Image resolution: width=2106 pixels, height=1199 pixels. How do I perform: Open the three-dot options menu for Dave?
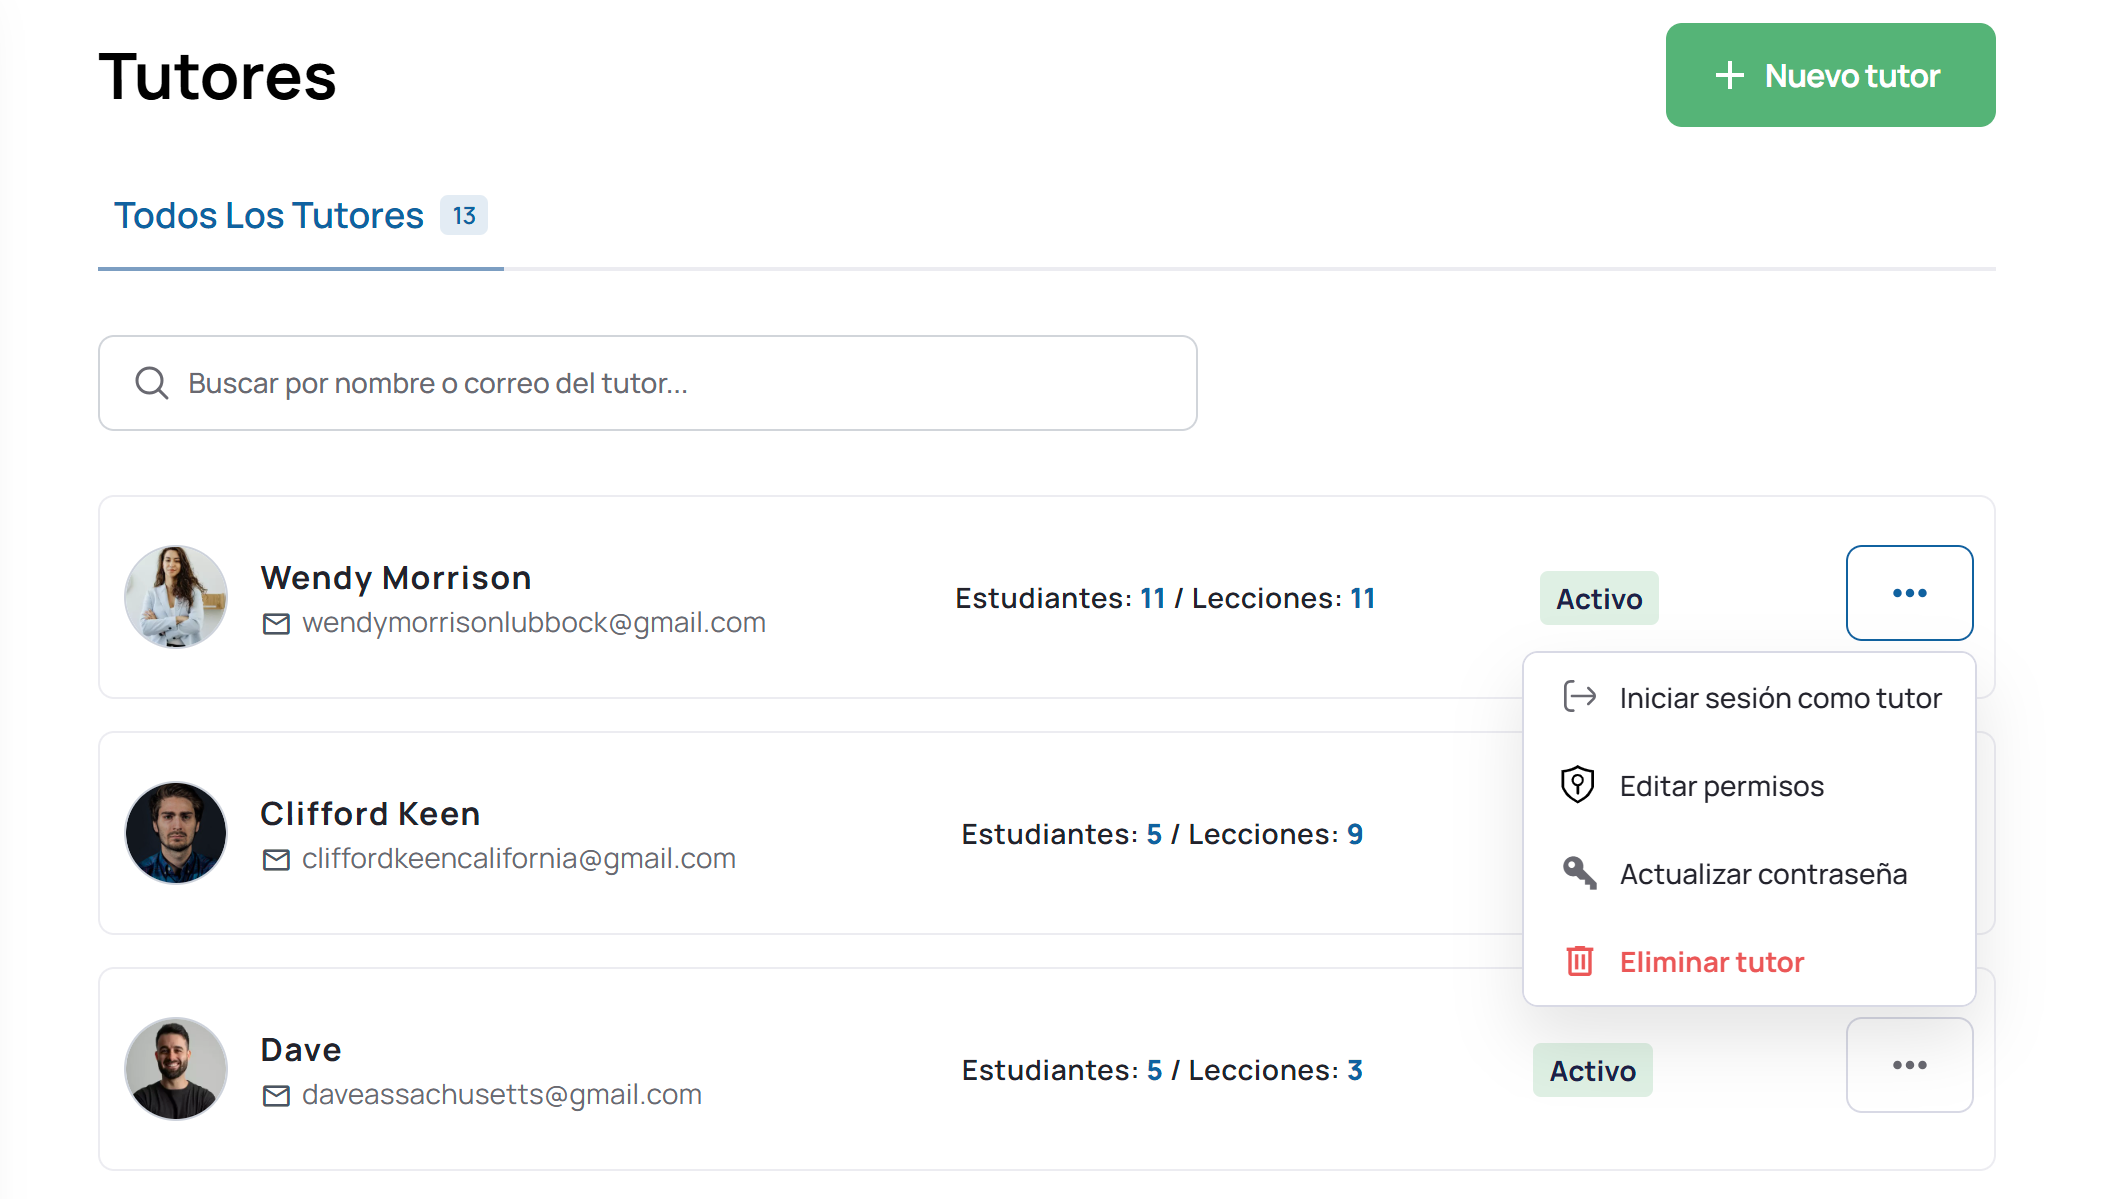1909,1065
